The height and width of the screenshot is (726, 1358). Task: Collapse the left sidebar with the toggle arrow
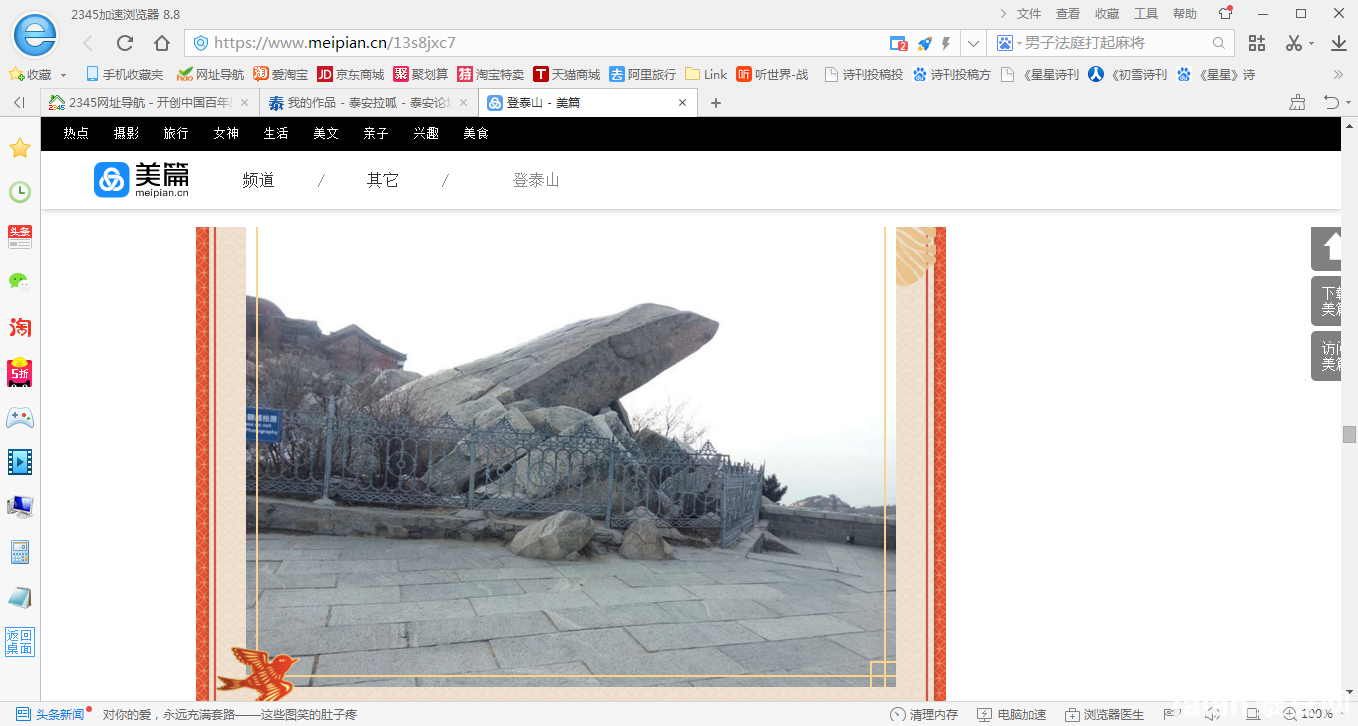(19, 103)
